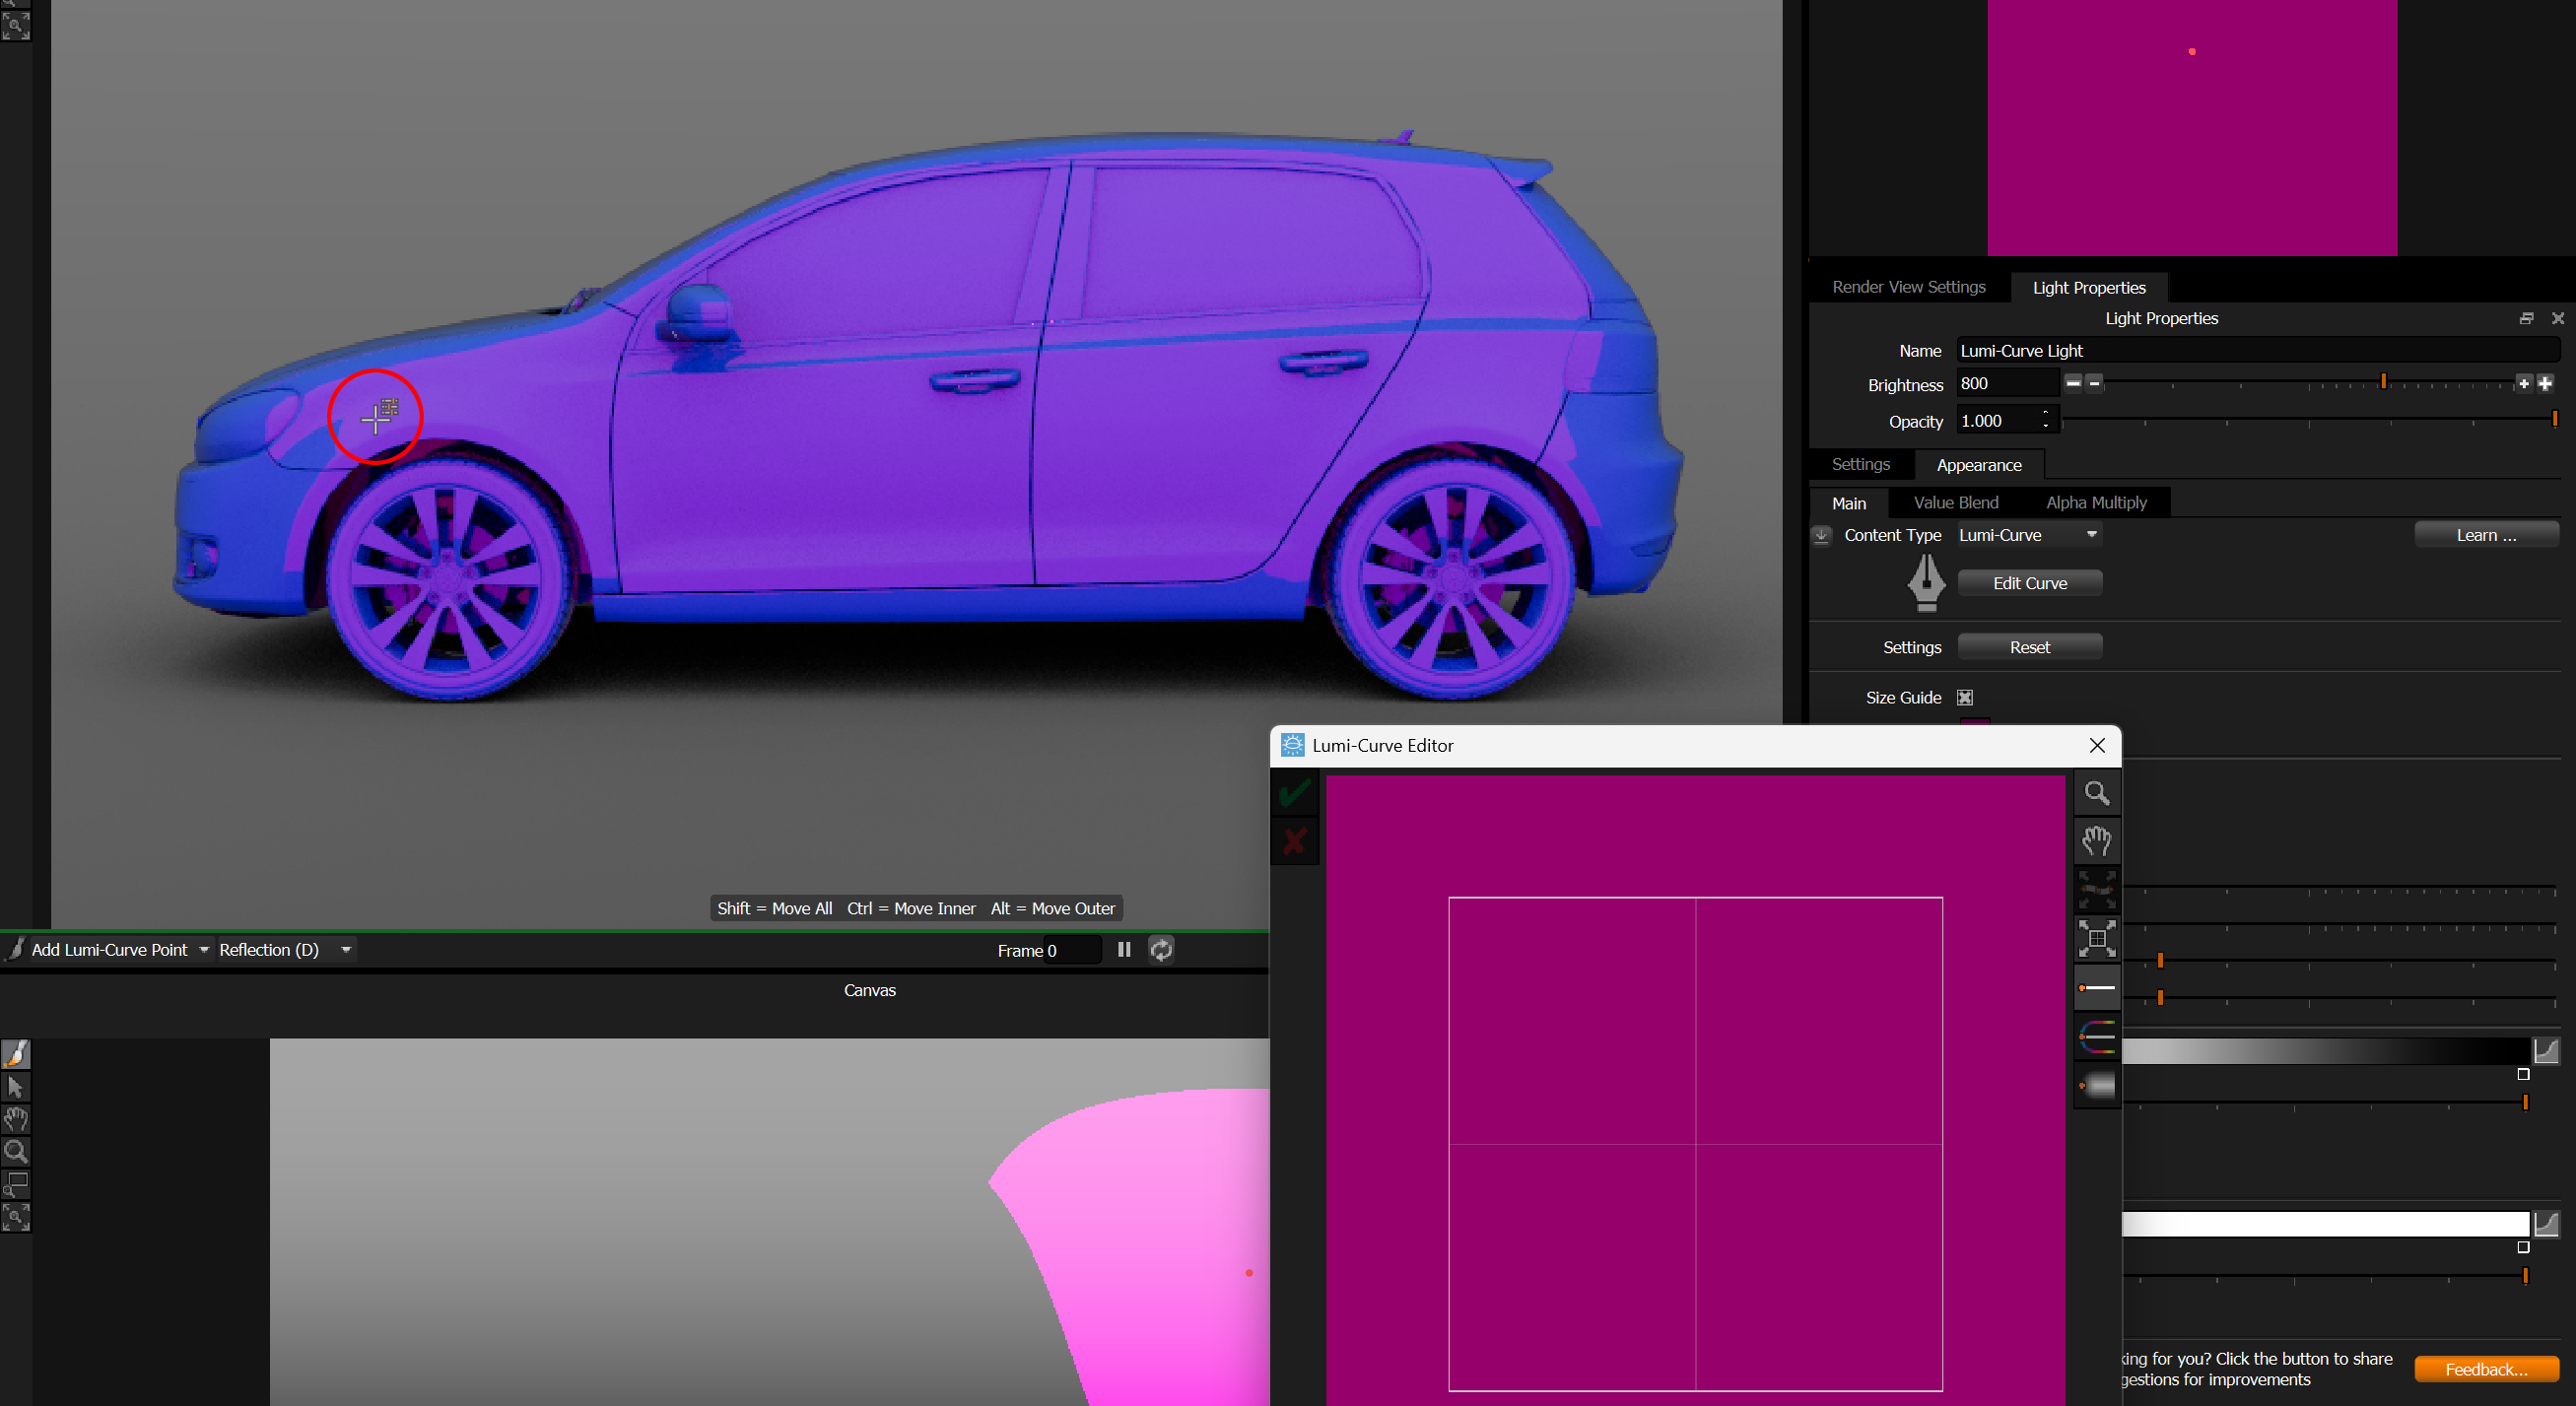
Task: Activate the Pan hand tool on left
Action: point(16,1119)
